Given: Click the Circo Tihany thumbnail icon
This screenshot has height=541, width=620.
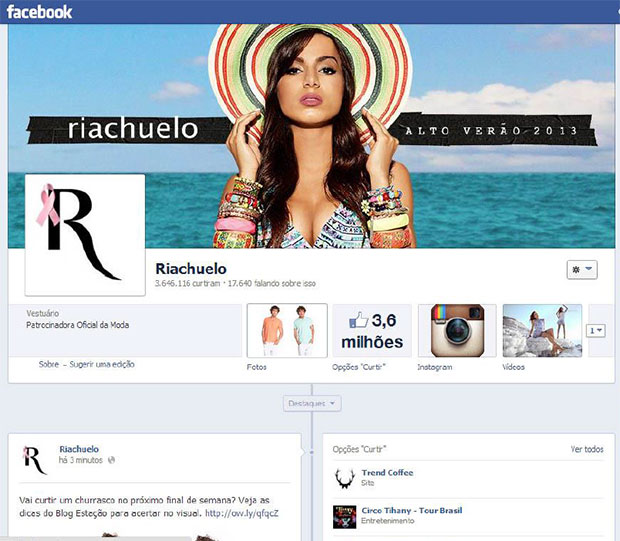Looking at the screenshot, I should pos(344,517).
